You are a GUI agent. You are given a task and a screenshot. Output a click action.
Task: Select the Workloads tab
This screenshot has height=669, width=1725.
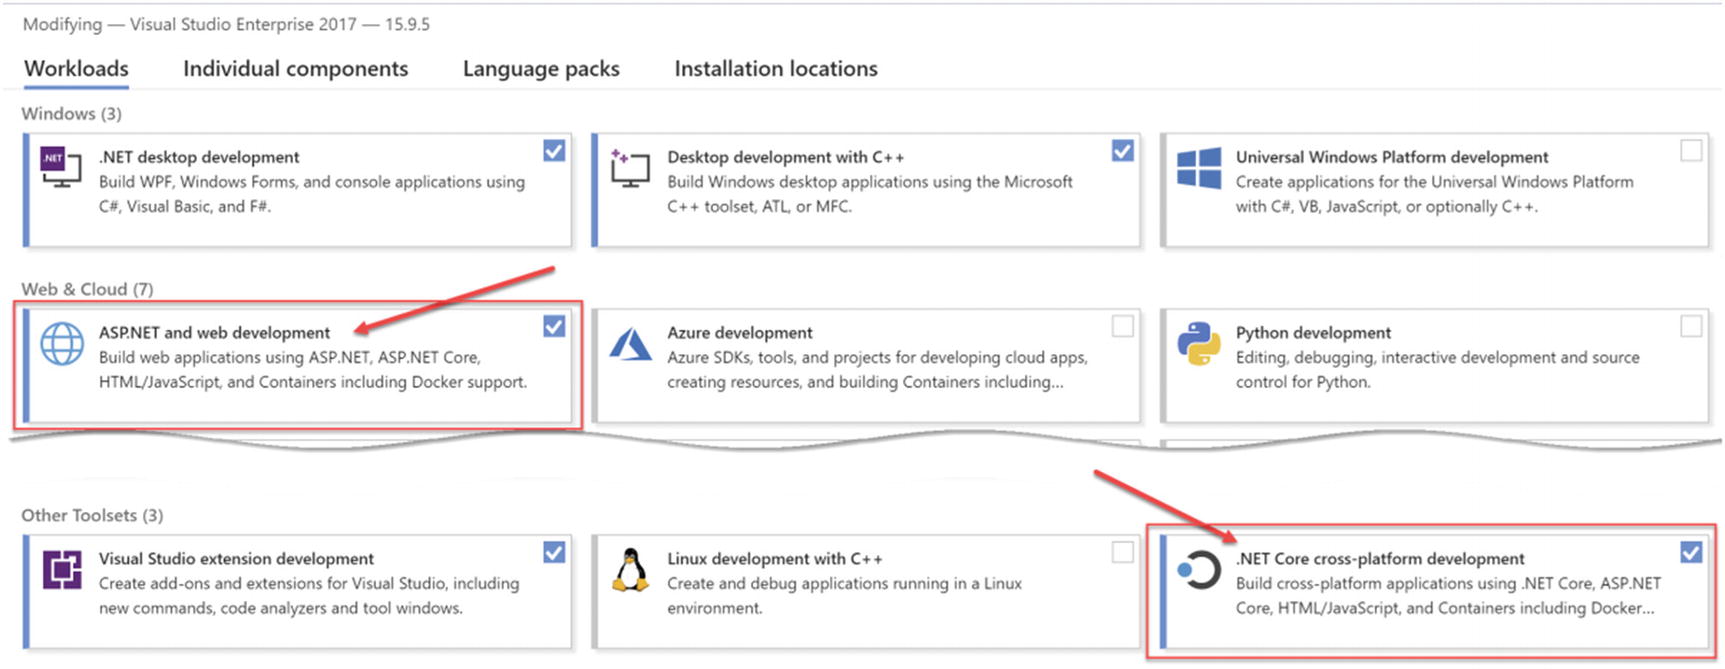coord(76,68)
